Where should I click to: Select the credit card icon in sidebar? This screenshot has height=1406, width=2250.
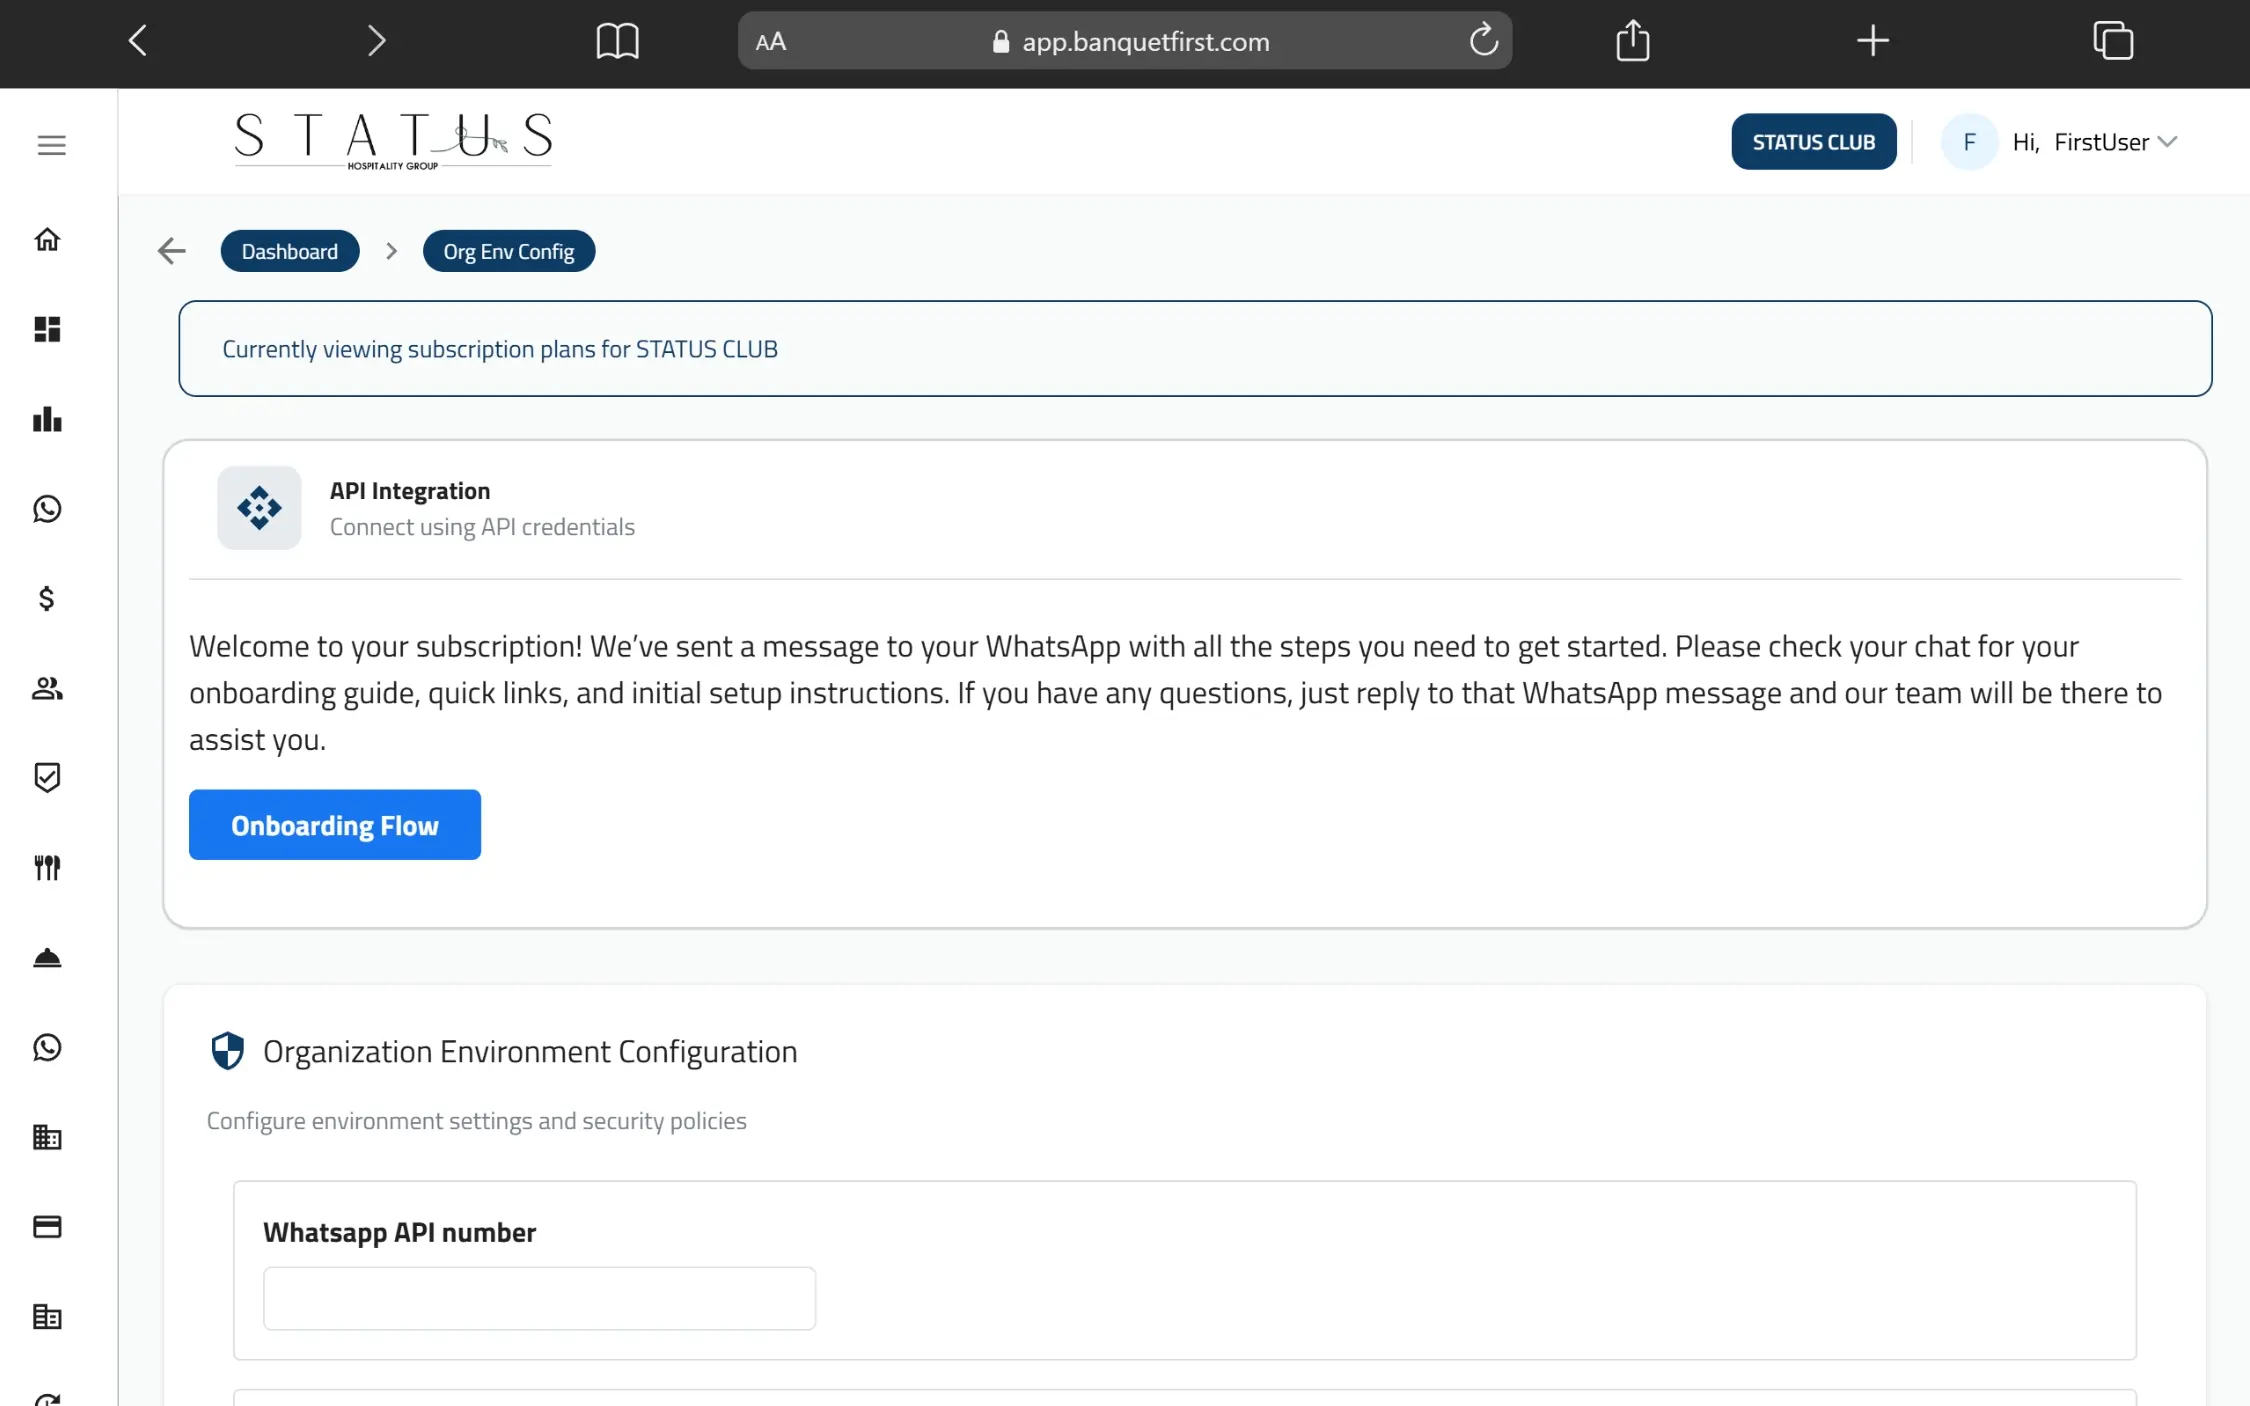tap(47, 1227)
